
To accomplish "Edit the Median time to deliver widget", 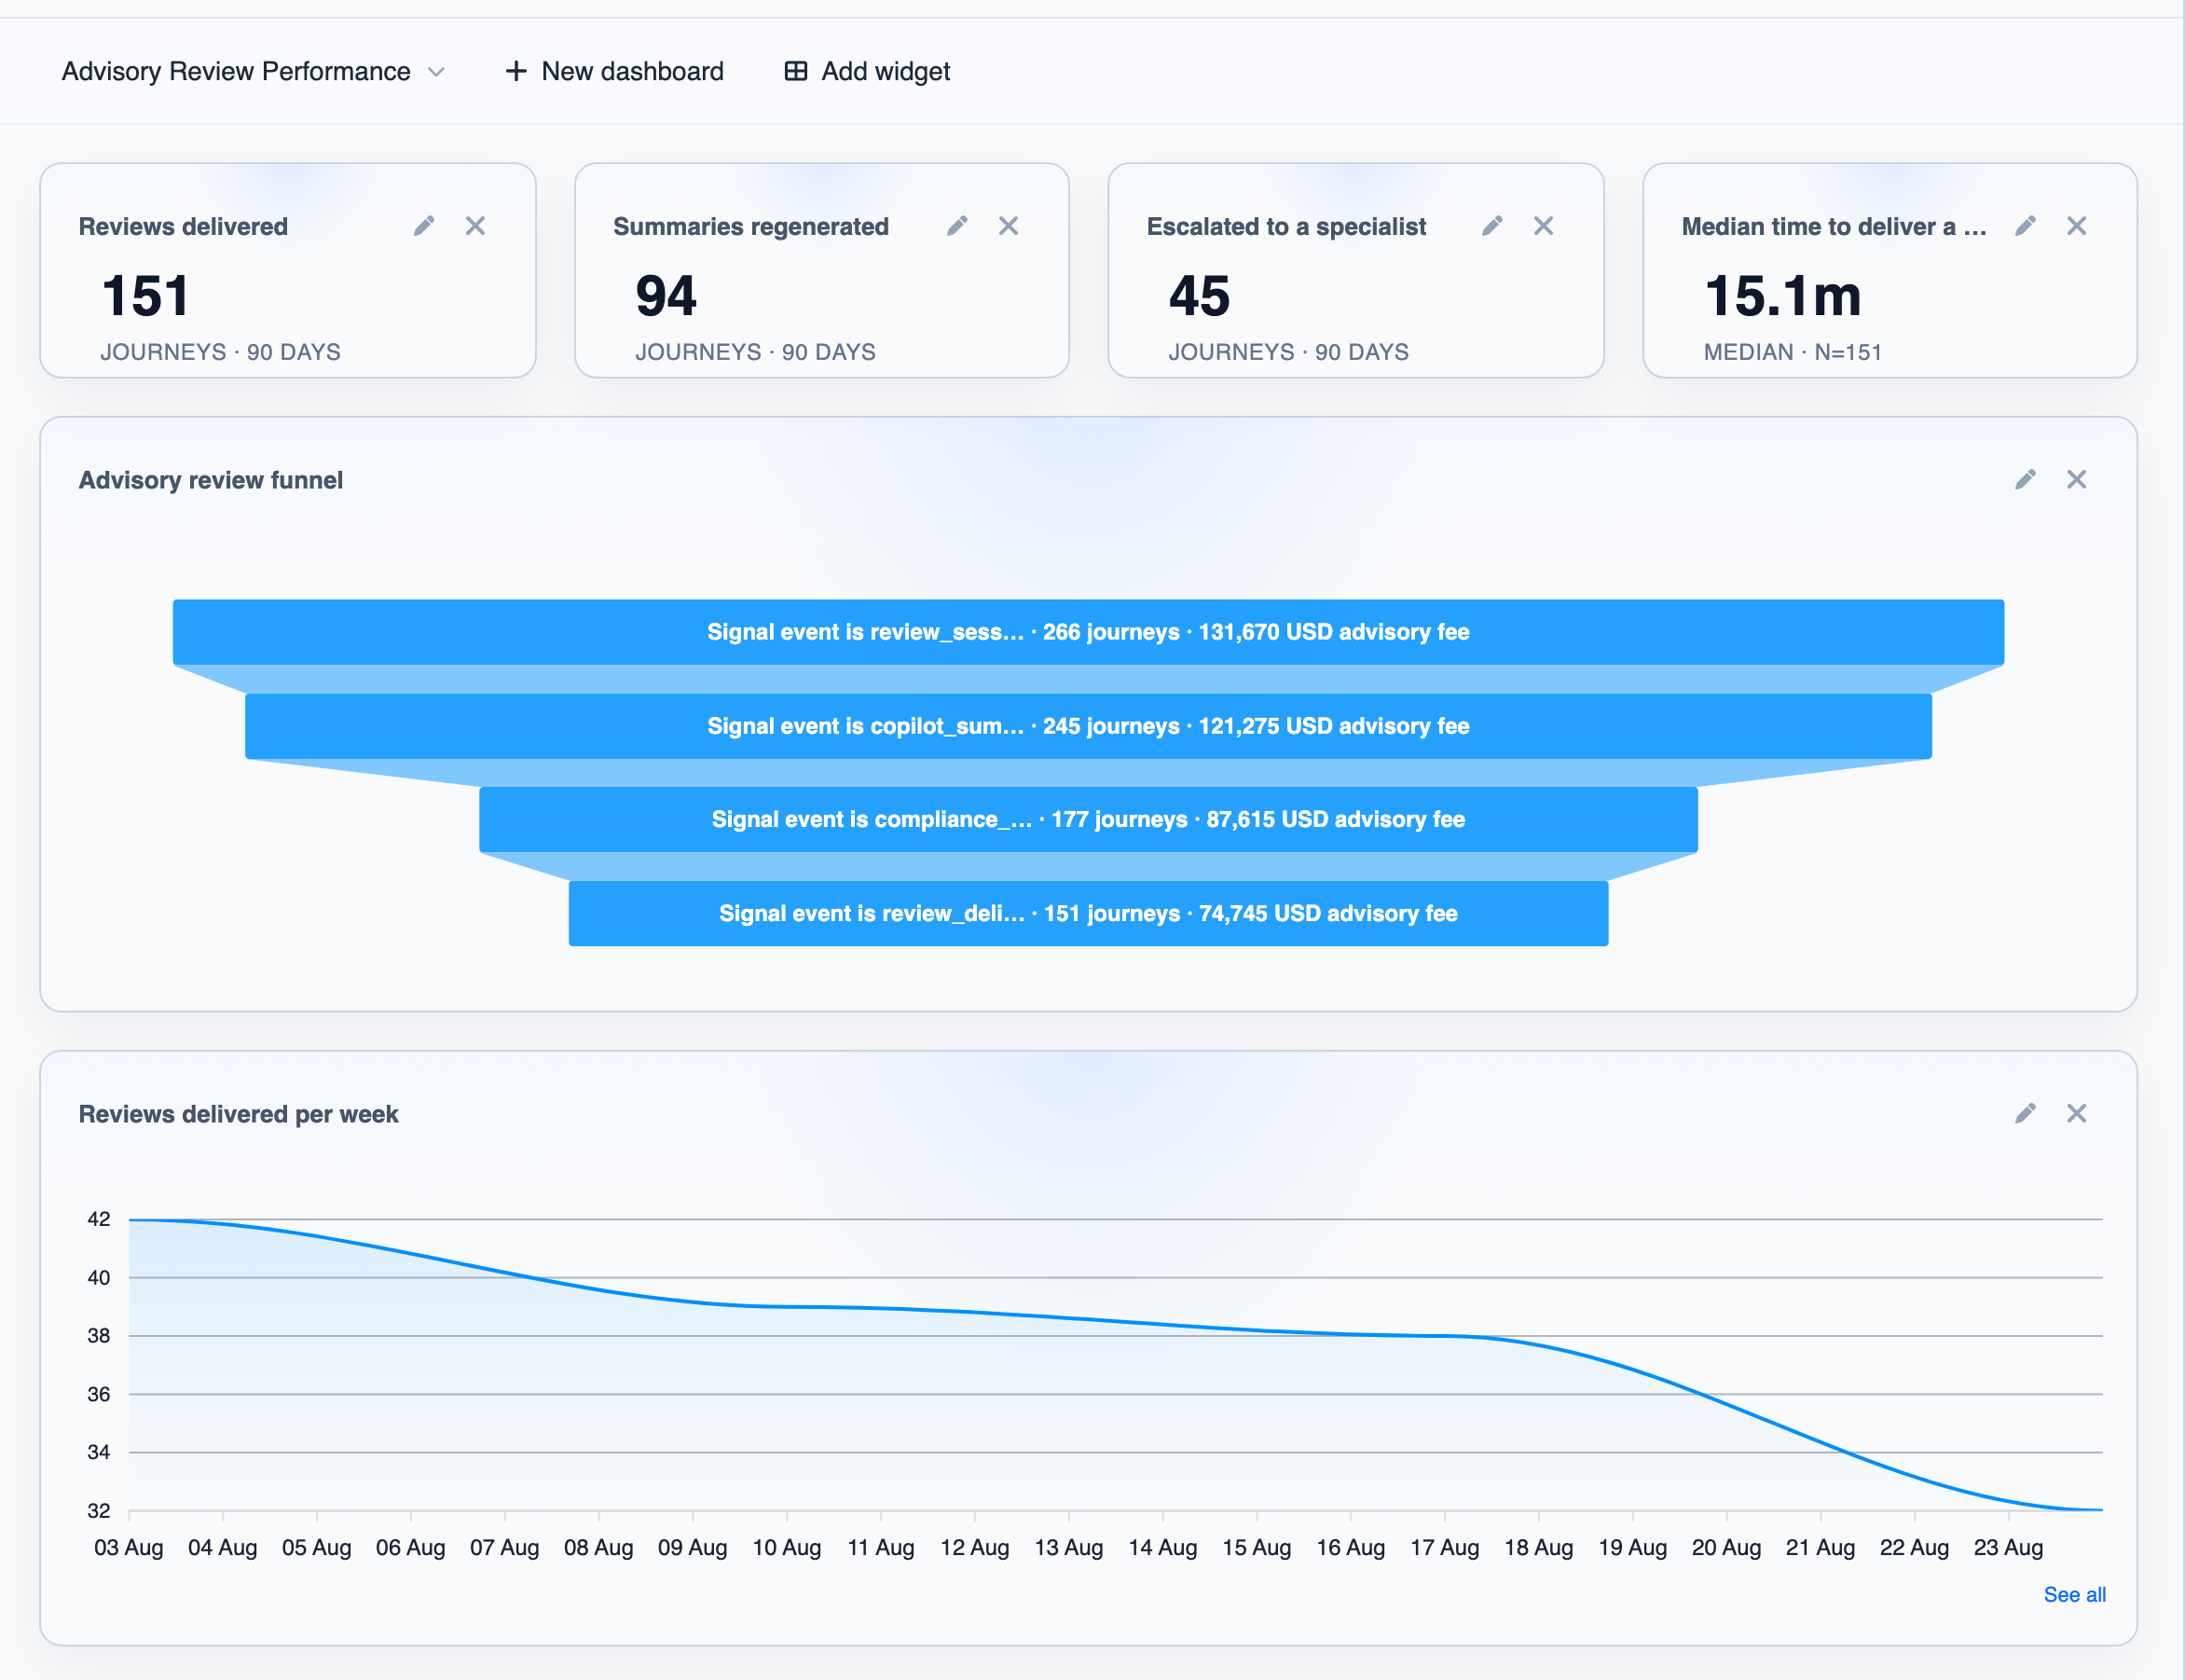I will 2025,226.
